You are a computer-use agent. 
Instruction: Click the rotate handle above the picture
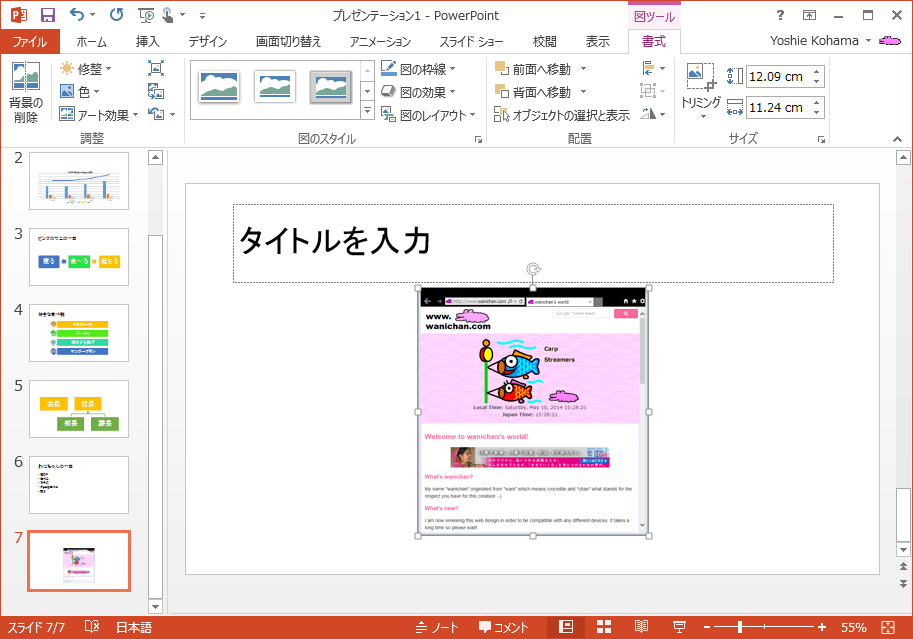534,269
